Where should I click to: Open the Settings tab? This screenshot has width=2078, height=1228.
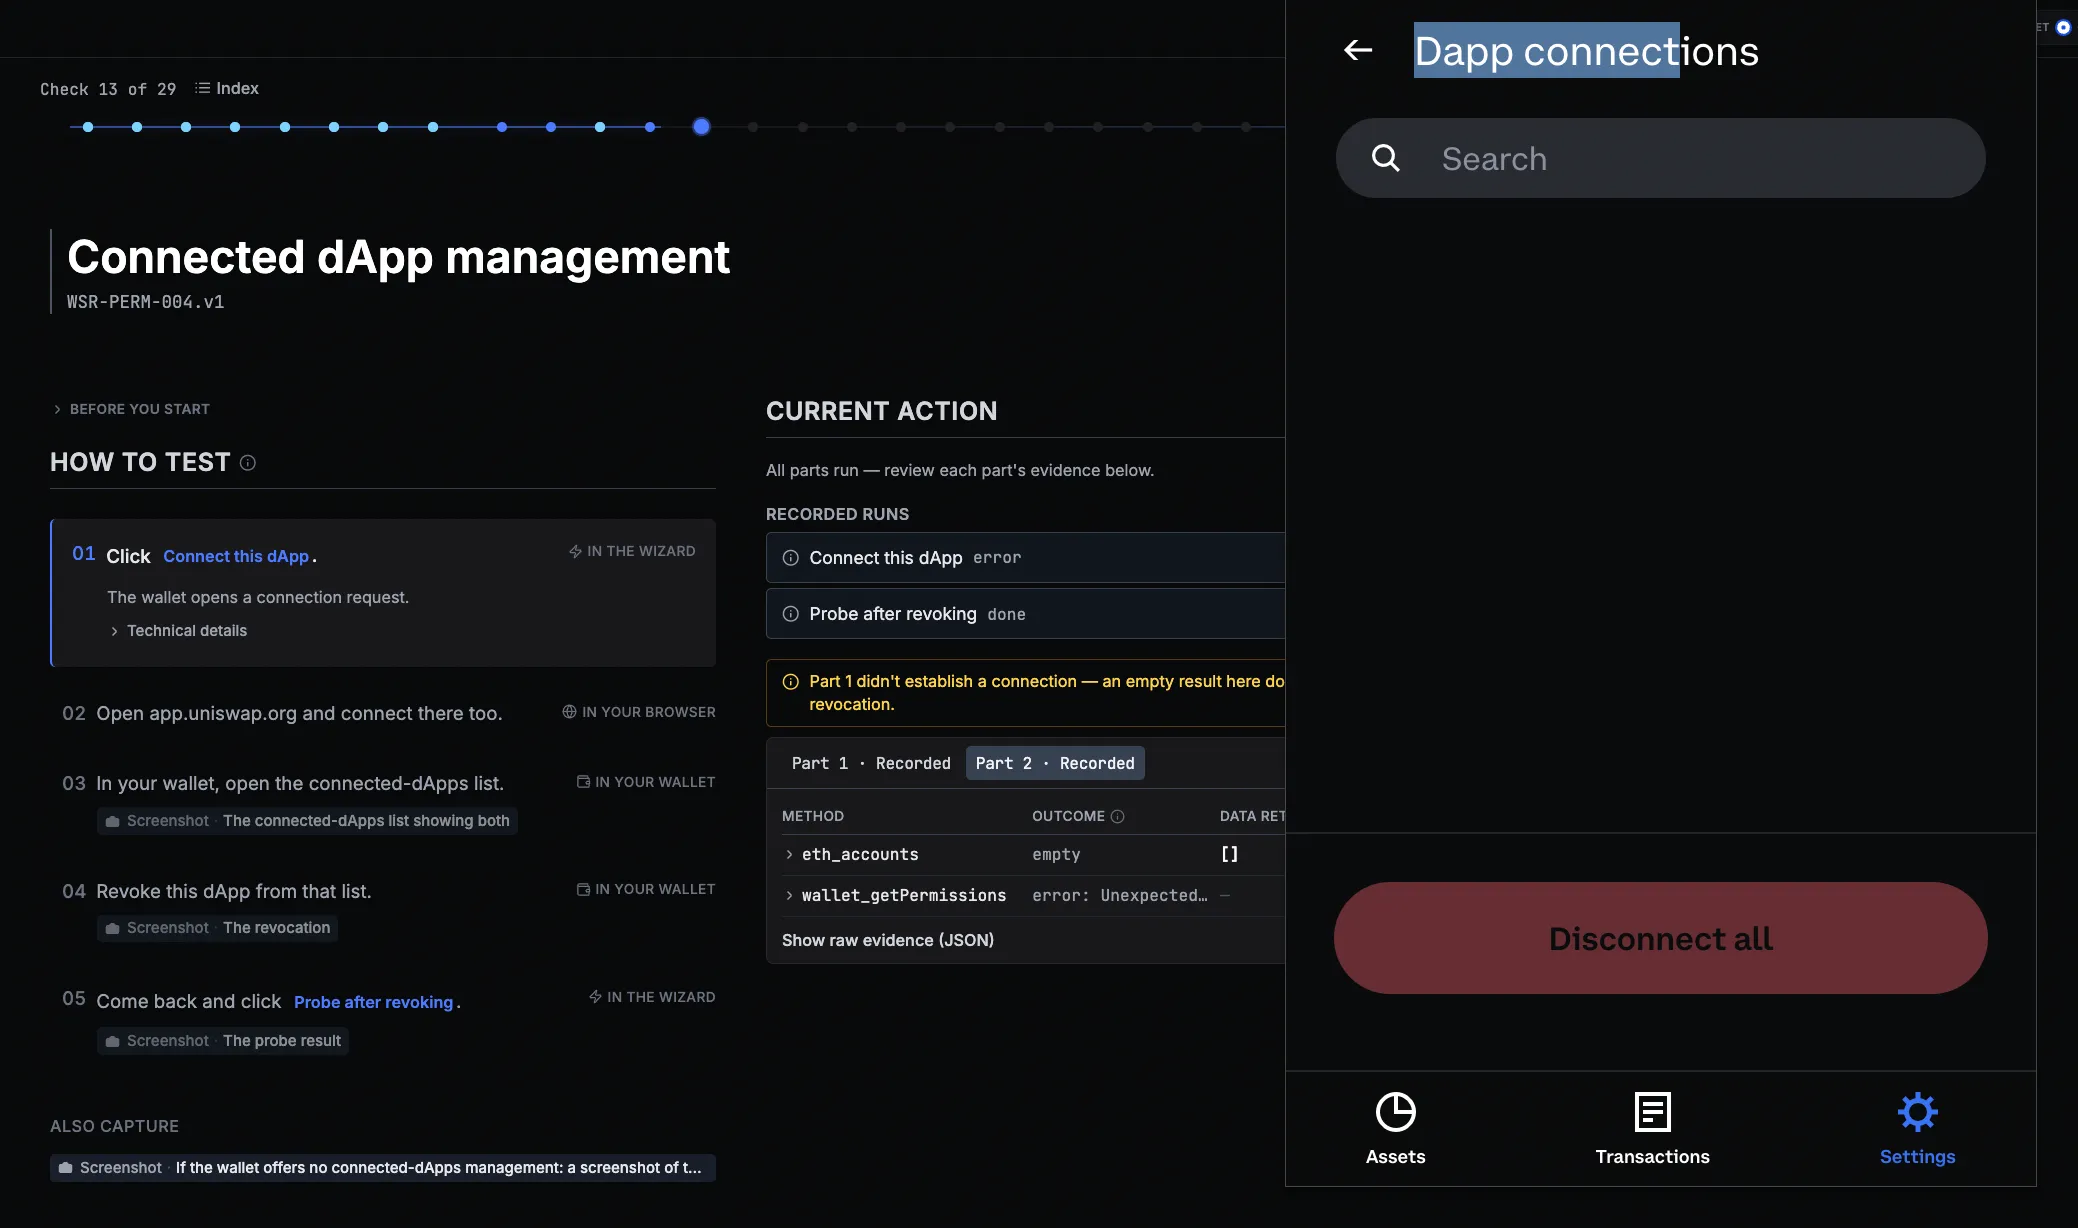(1917, 1129)
